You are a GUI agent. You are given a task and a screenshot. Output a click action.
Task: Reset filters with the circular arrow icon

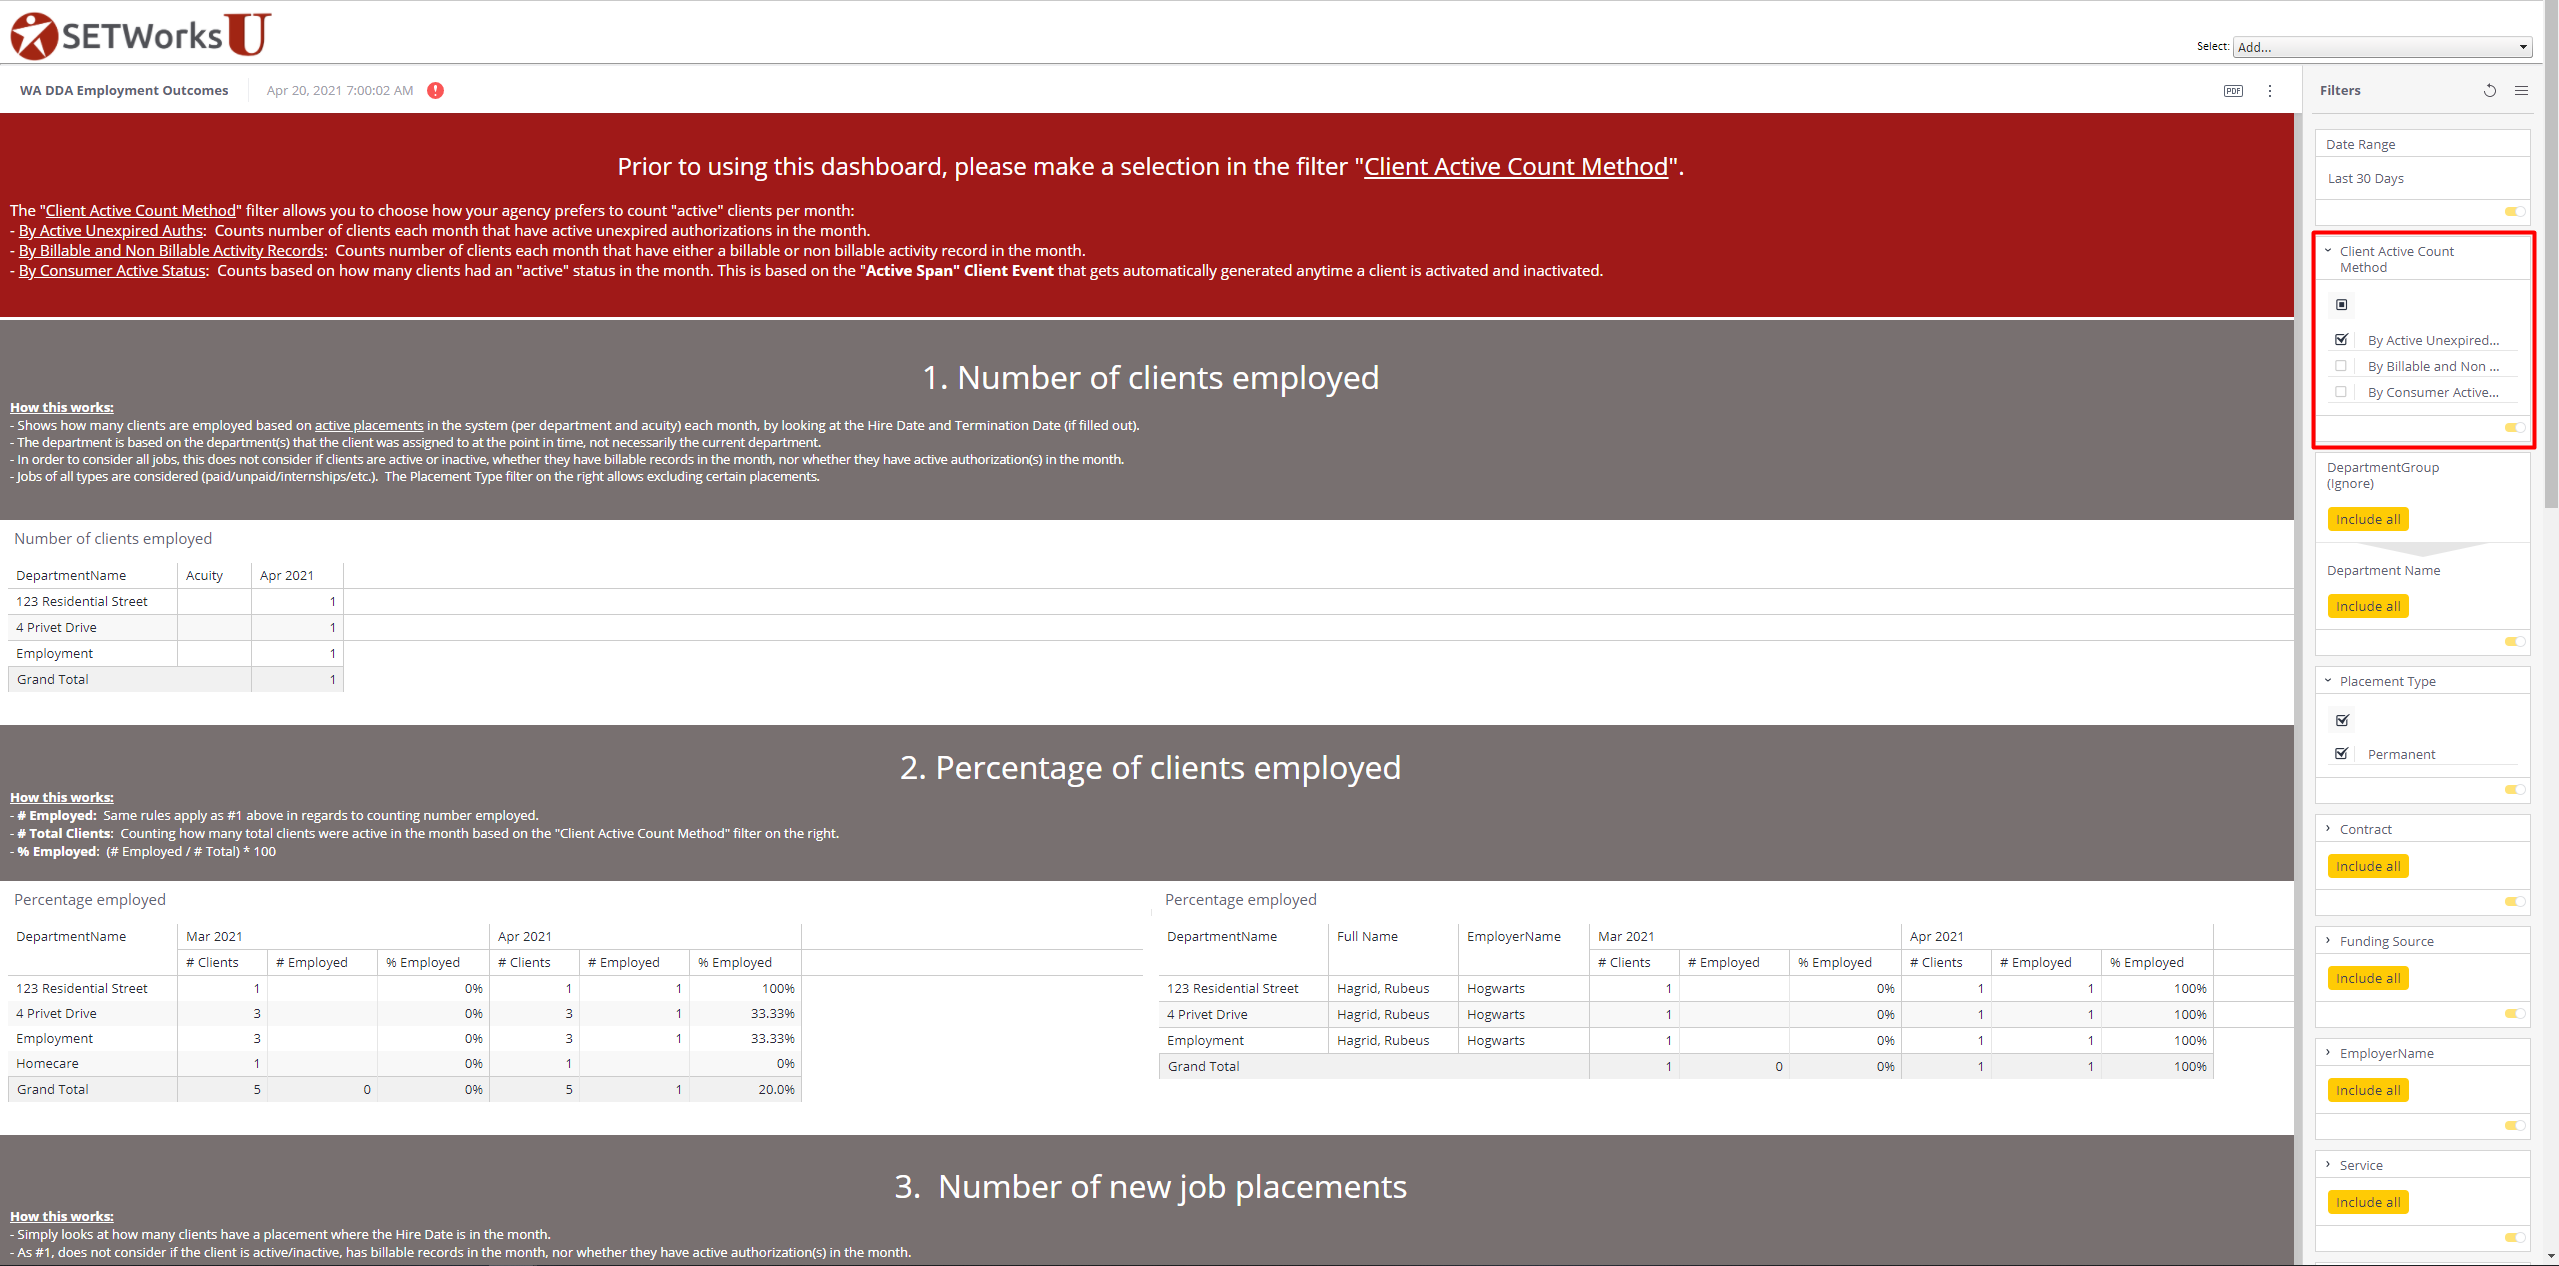click(2490, 91)
